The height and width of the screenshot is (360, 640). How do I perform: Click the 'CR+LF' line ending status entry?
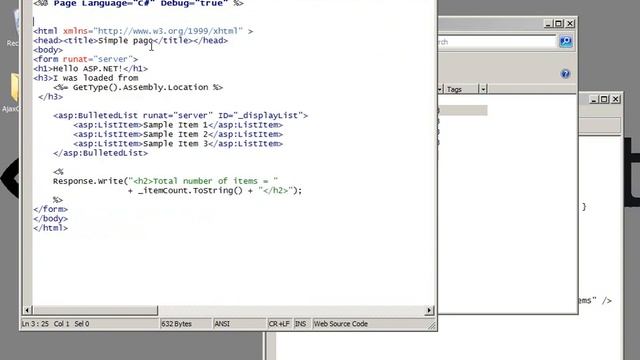coord(279,324)
